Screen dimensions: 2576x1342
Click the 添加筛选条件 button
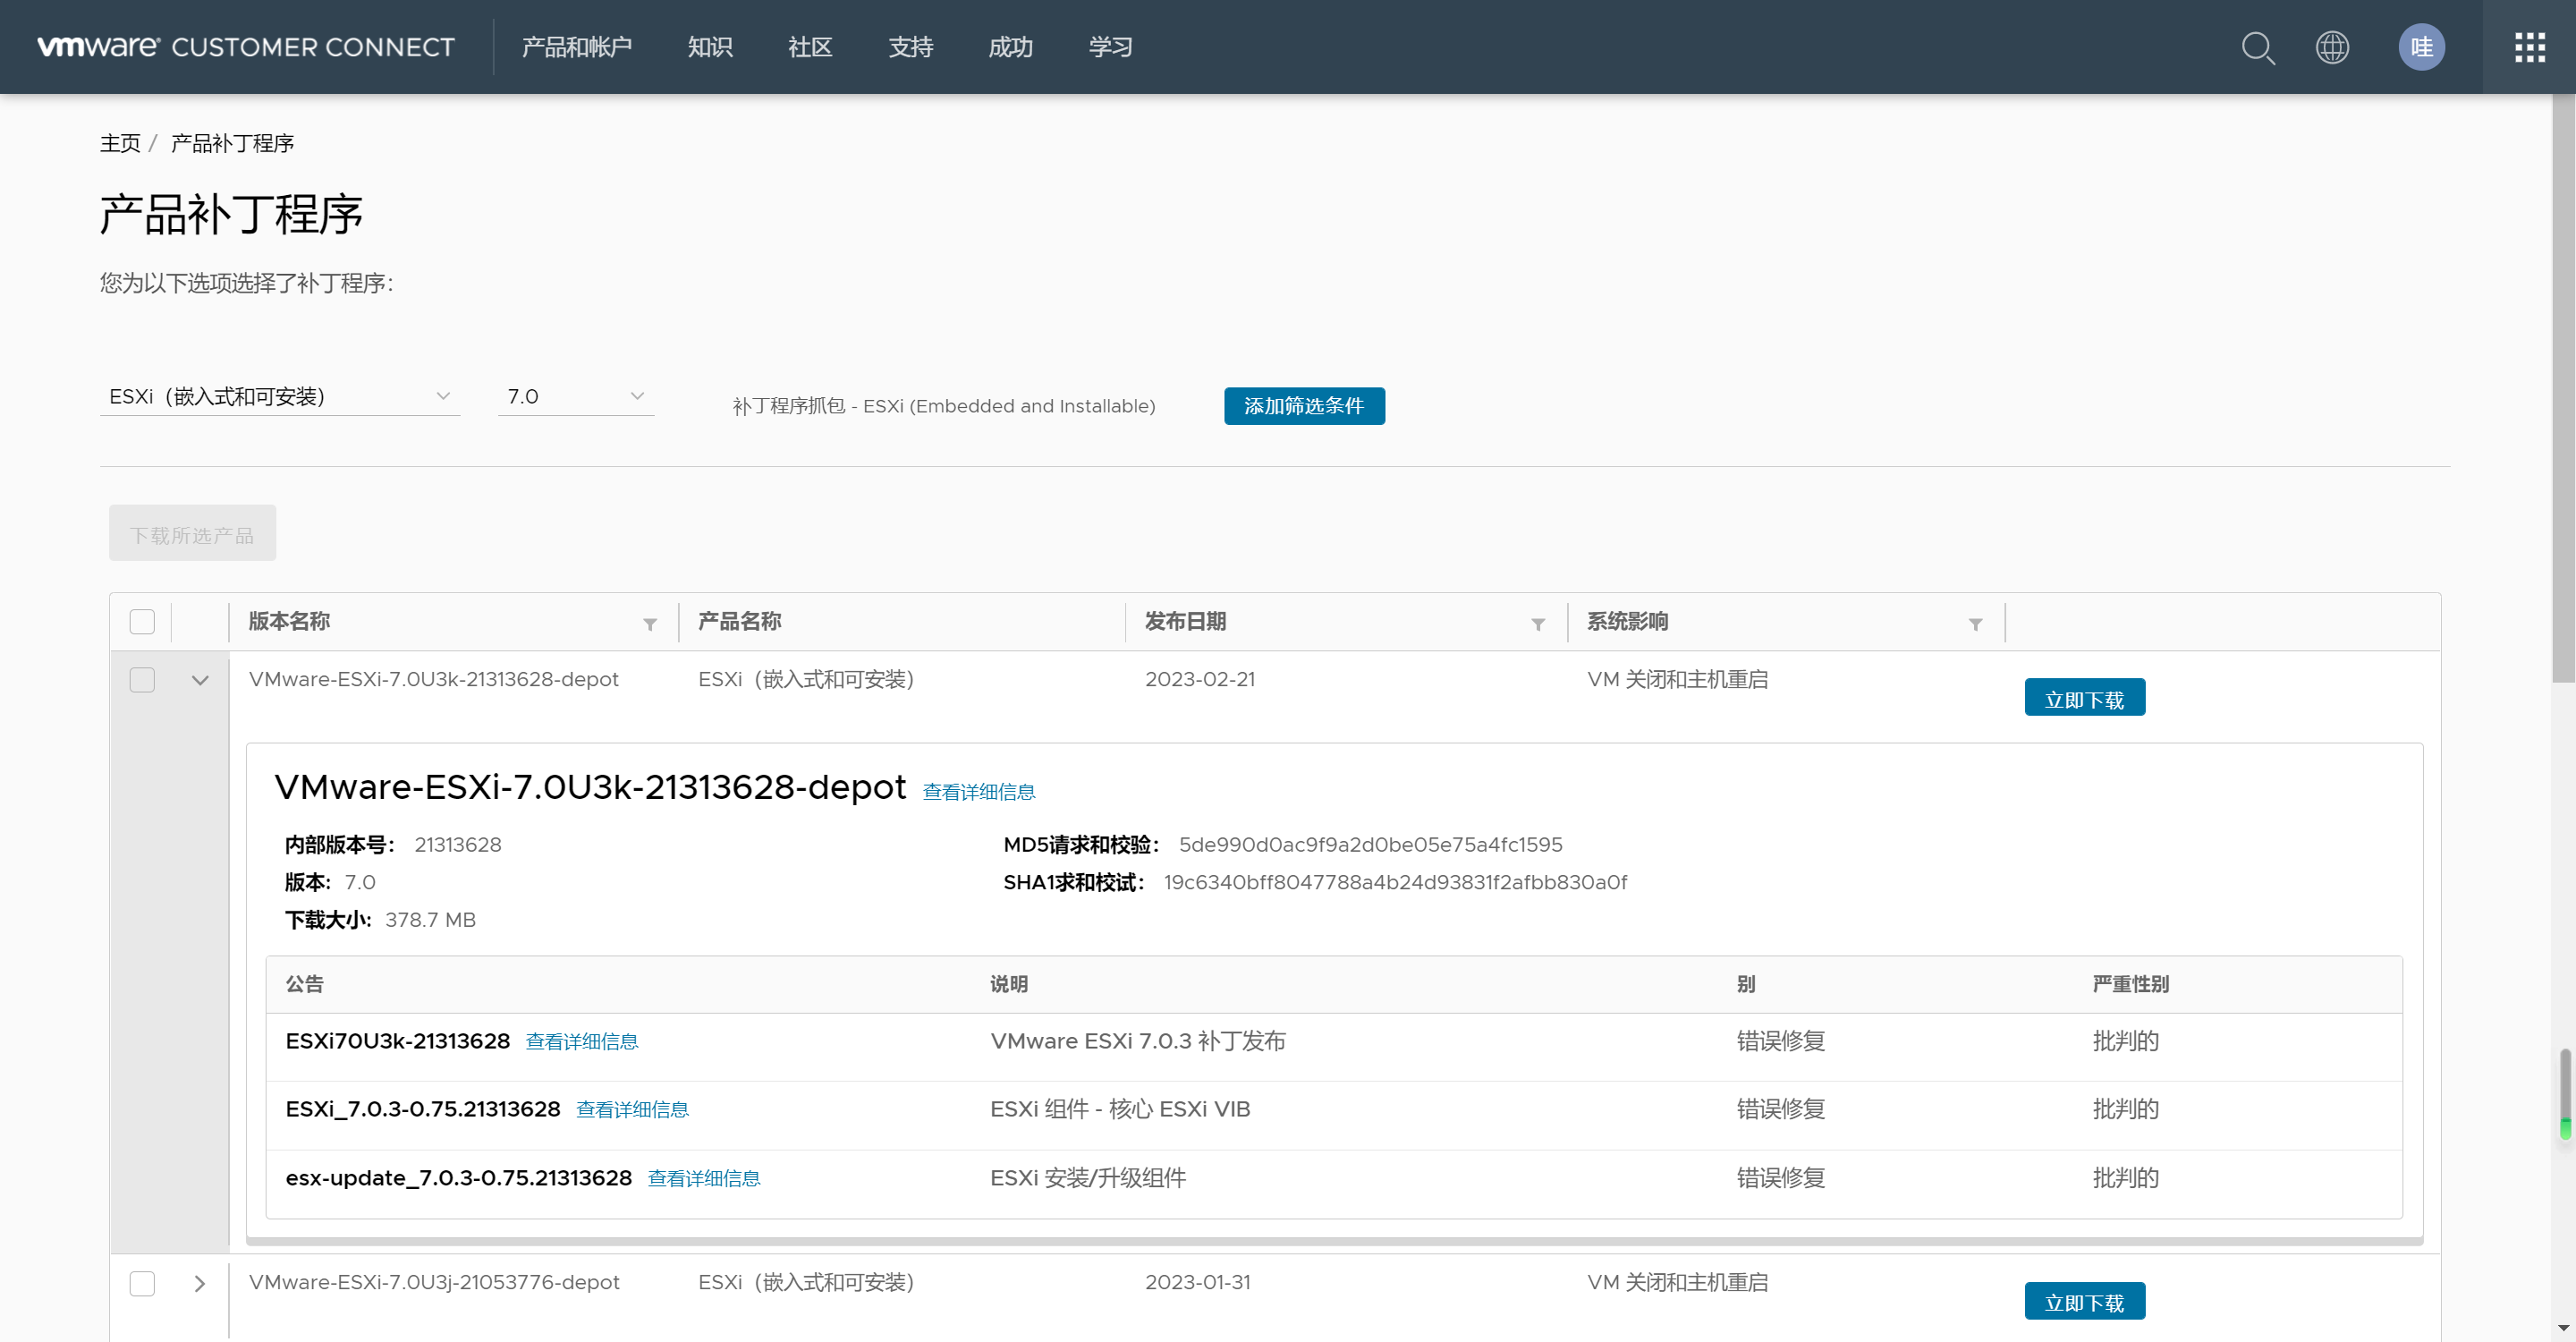pos(1303,406)
